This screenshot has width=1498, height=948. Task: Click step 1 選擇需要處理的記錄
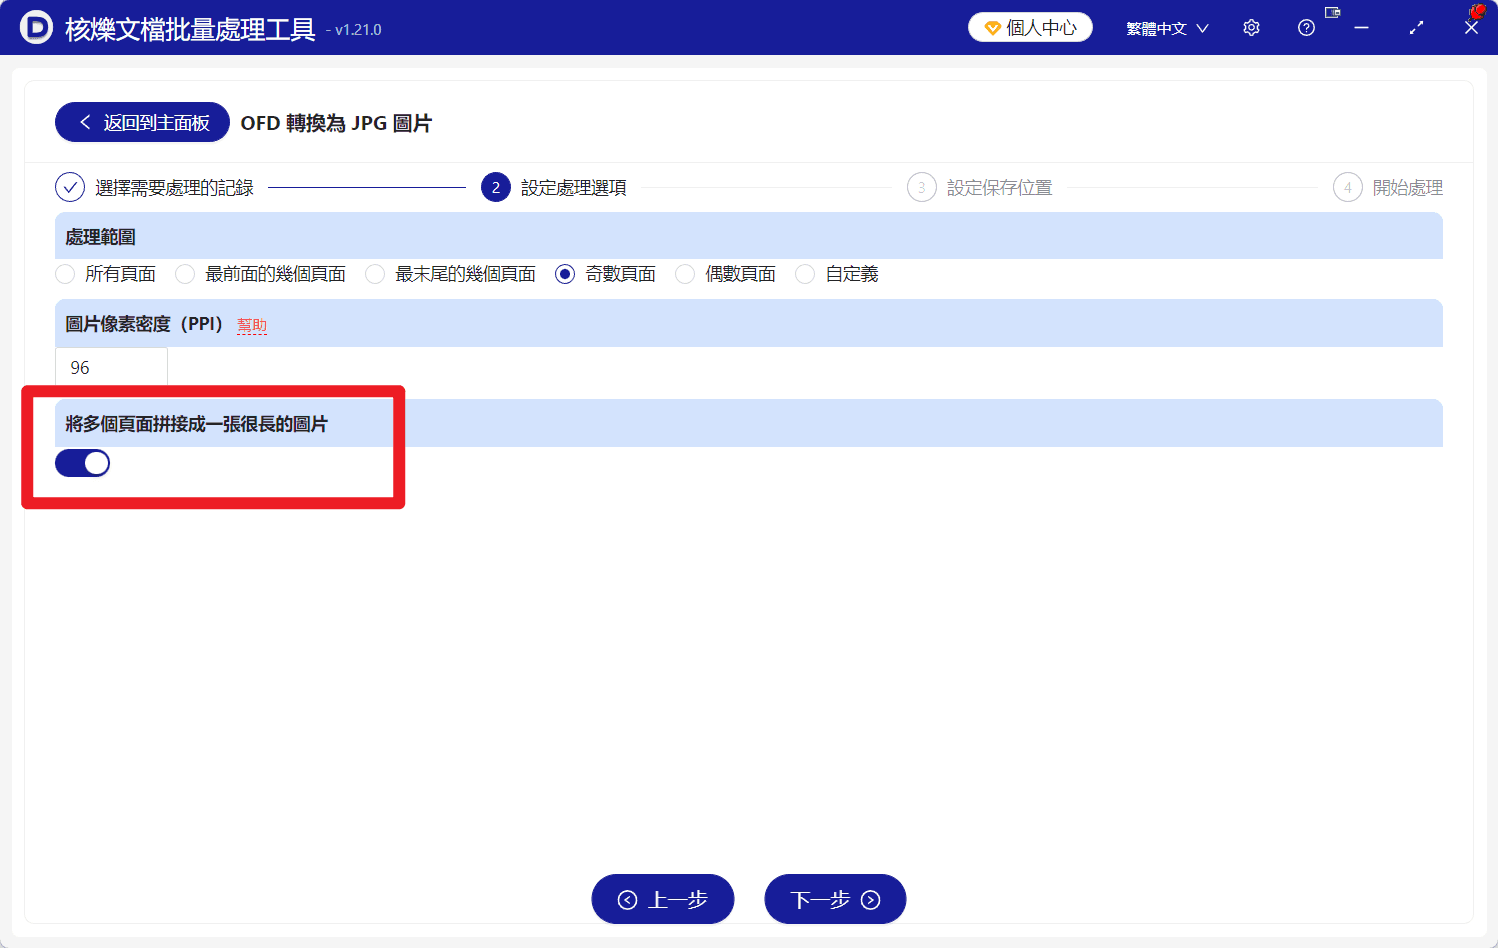click(x=140, y=187)
